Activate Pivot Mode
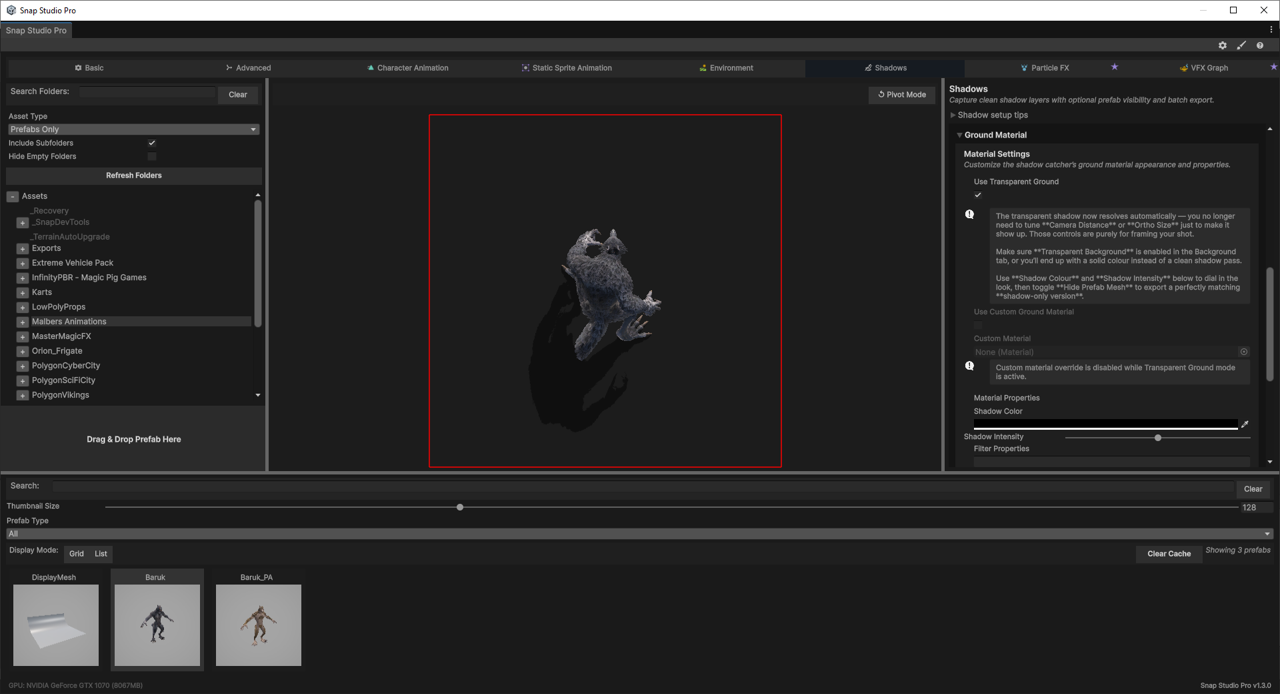 (x=902, y=95)
